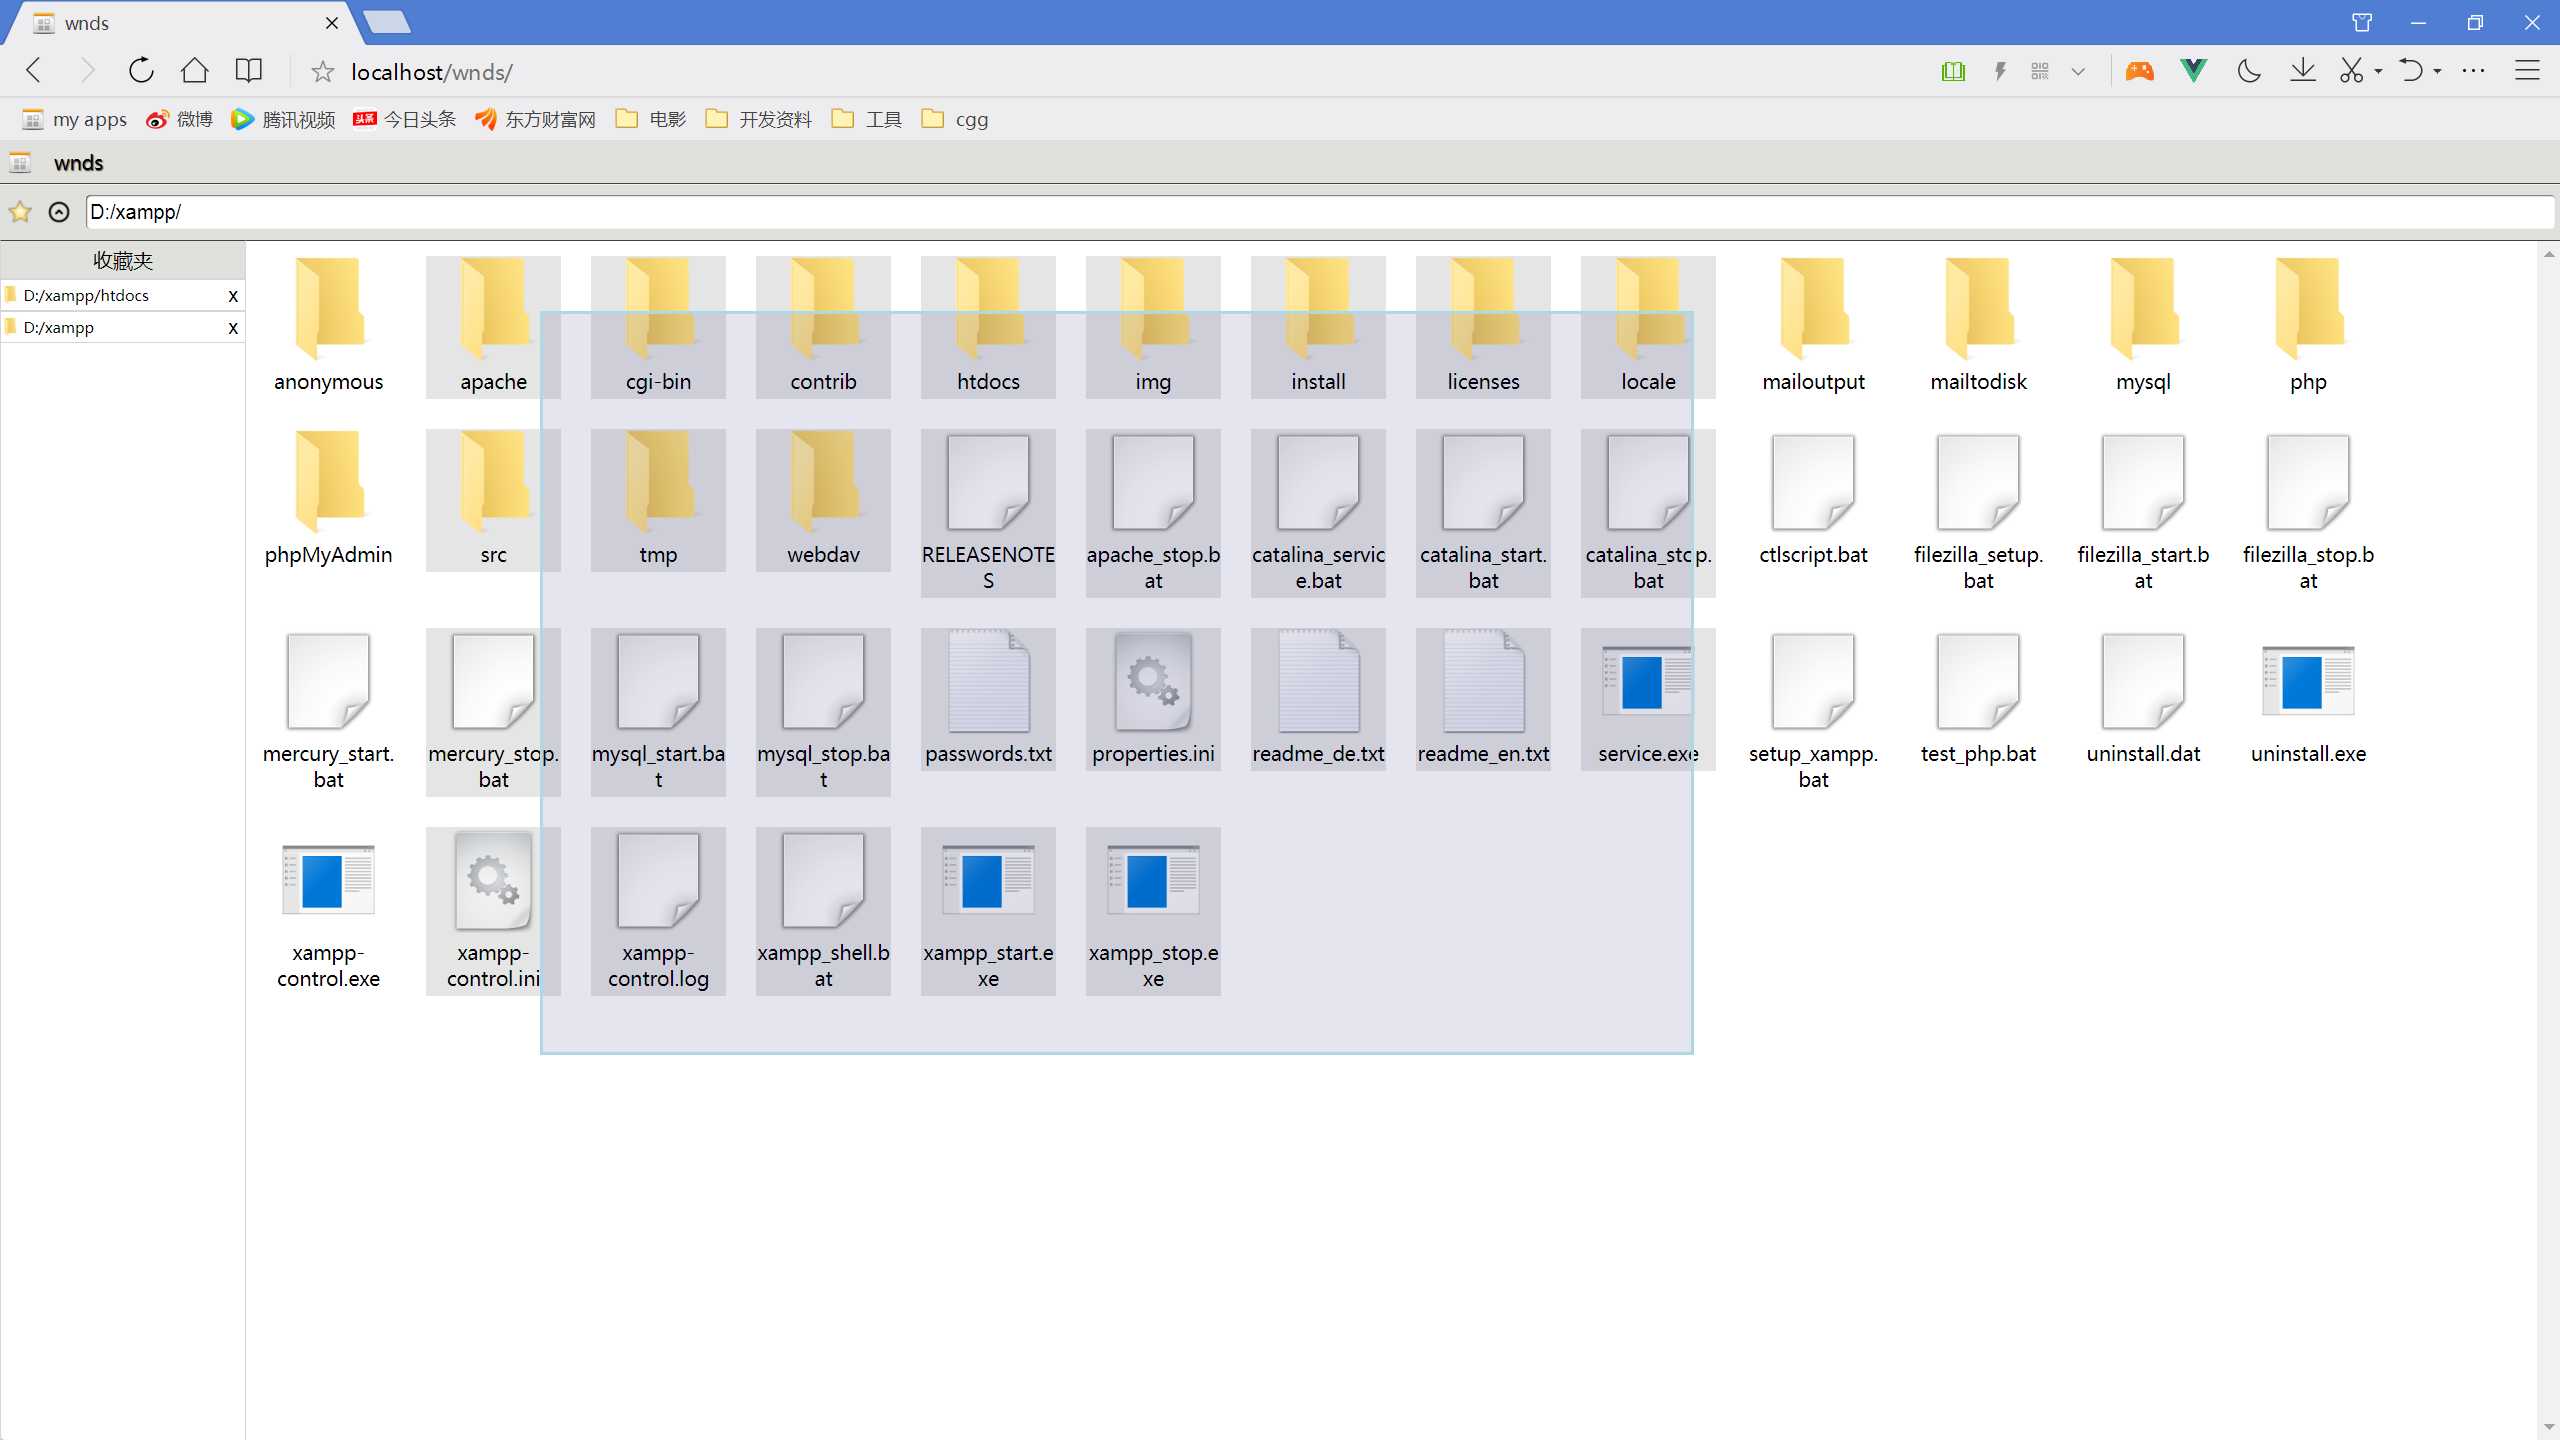The height and width of the screenshot is (1440, 2560).
Task: Click the gamepad games icon
Action: [2139, 71]
